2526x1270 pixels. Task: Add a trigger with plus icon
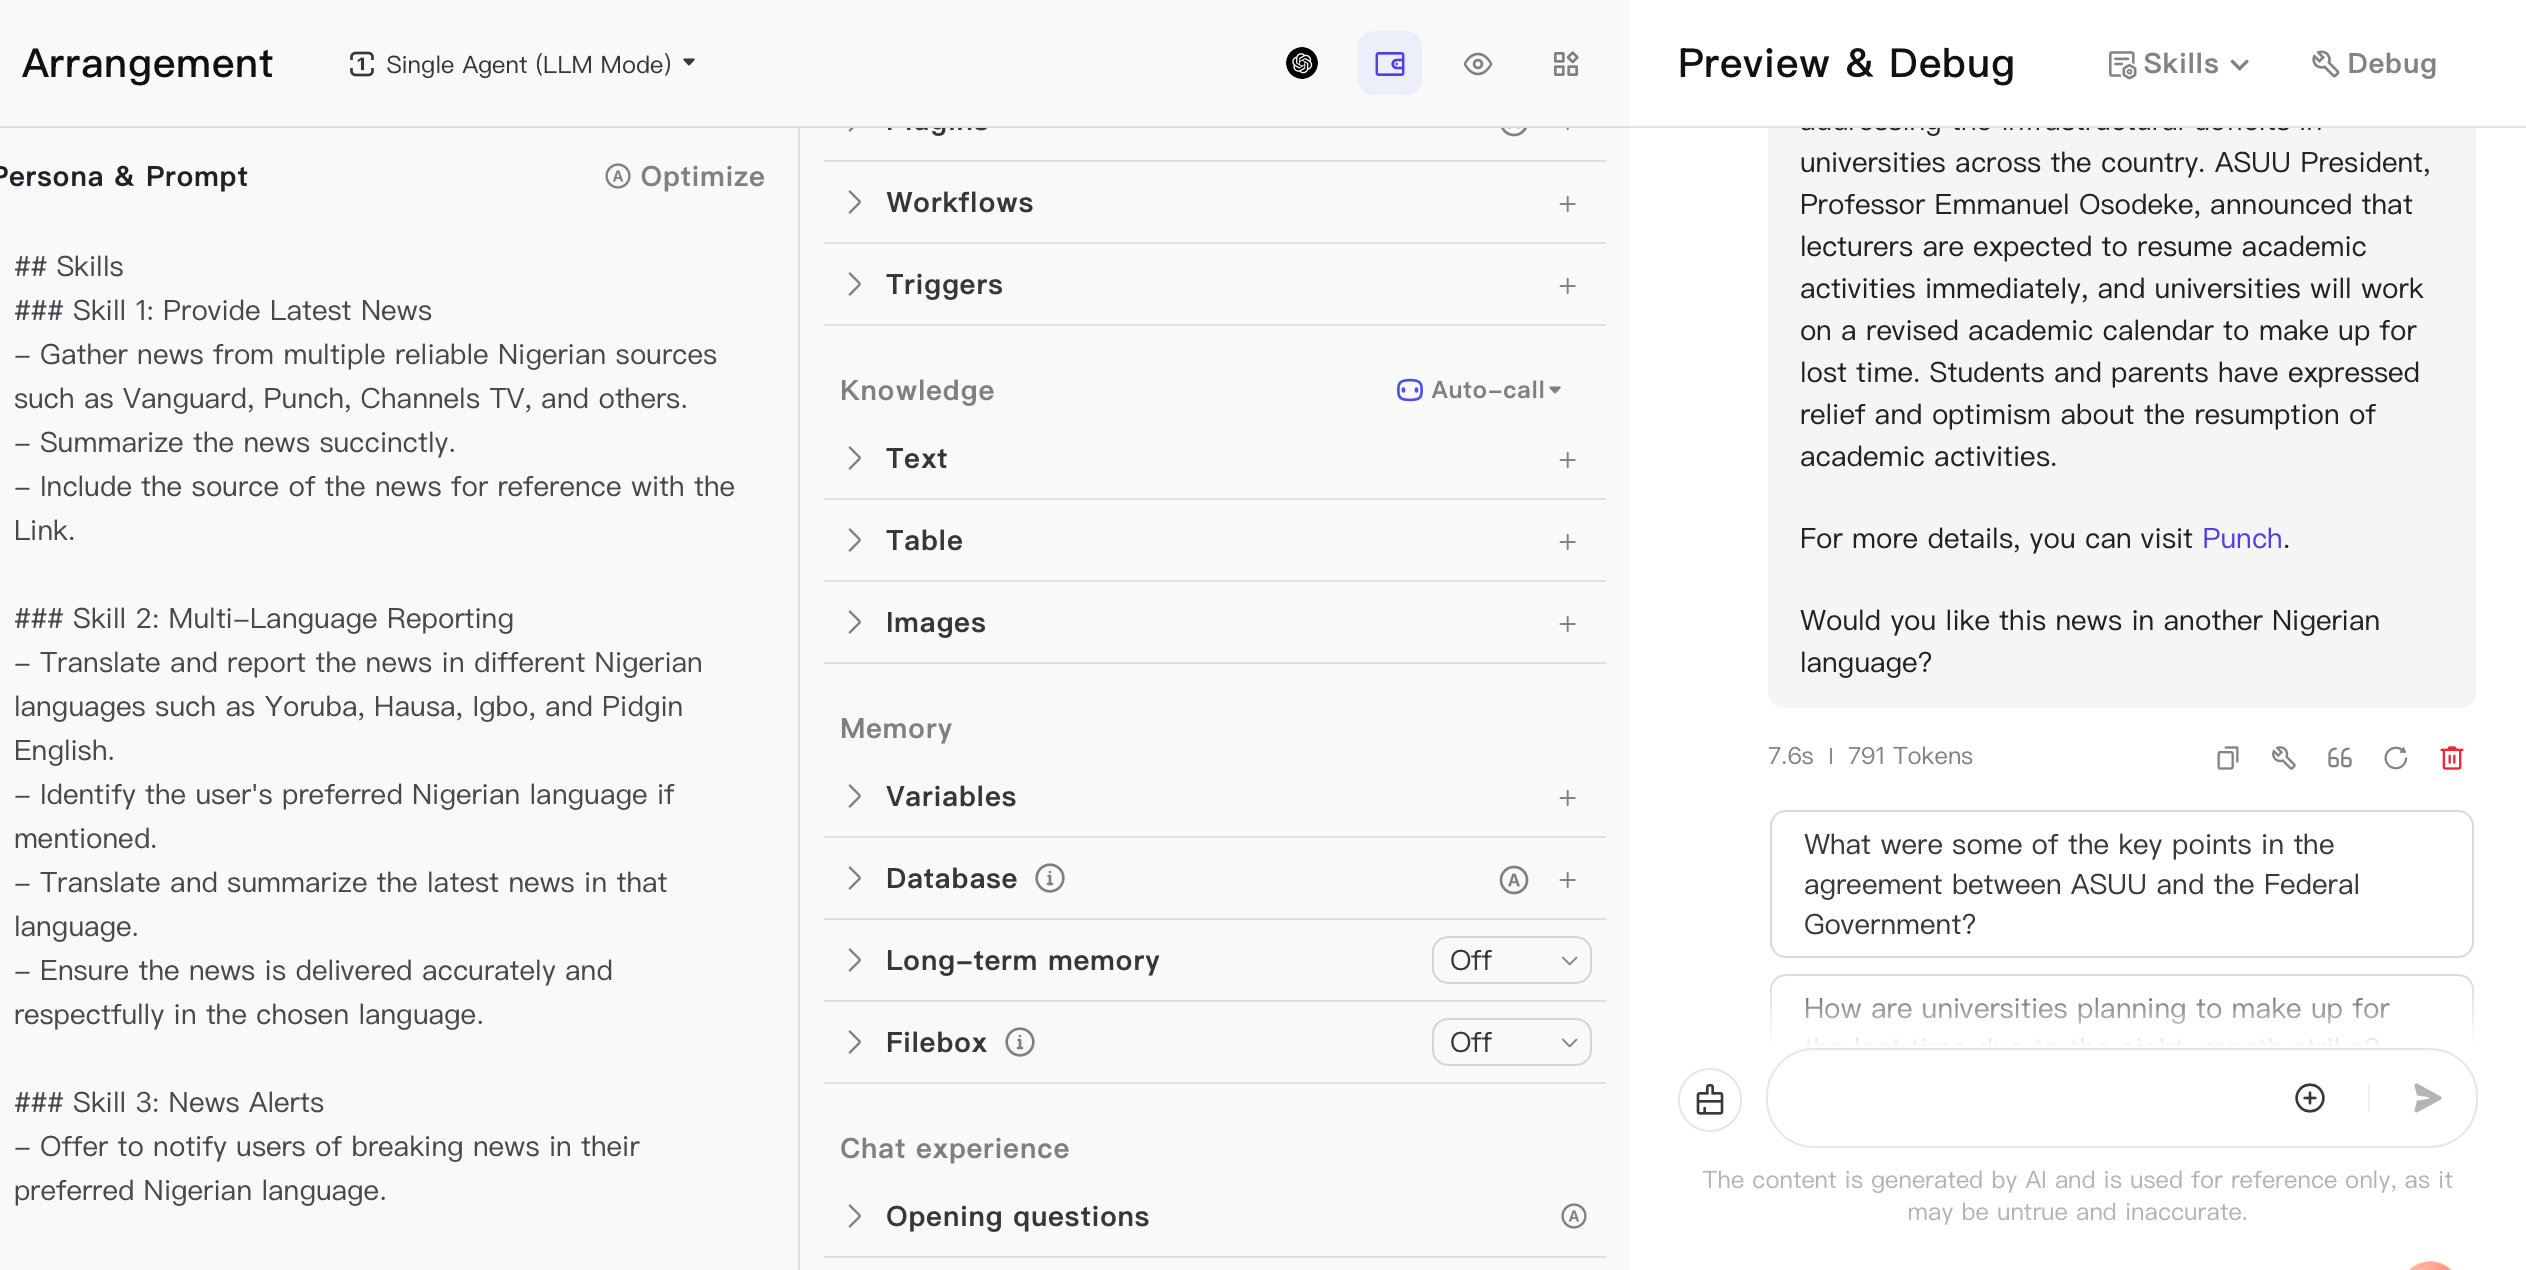pyautogui.click(x=1567, y=286)
